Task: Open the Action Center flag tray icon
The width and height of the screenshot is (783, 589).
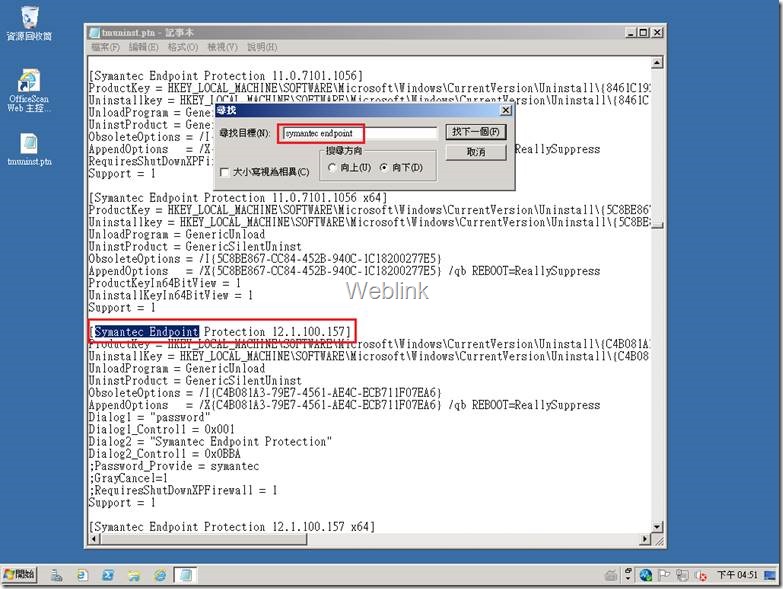Action: (x=664, y=575)
